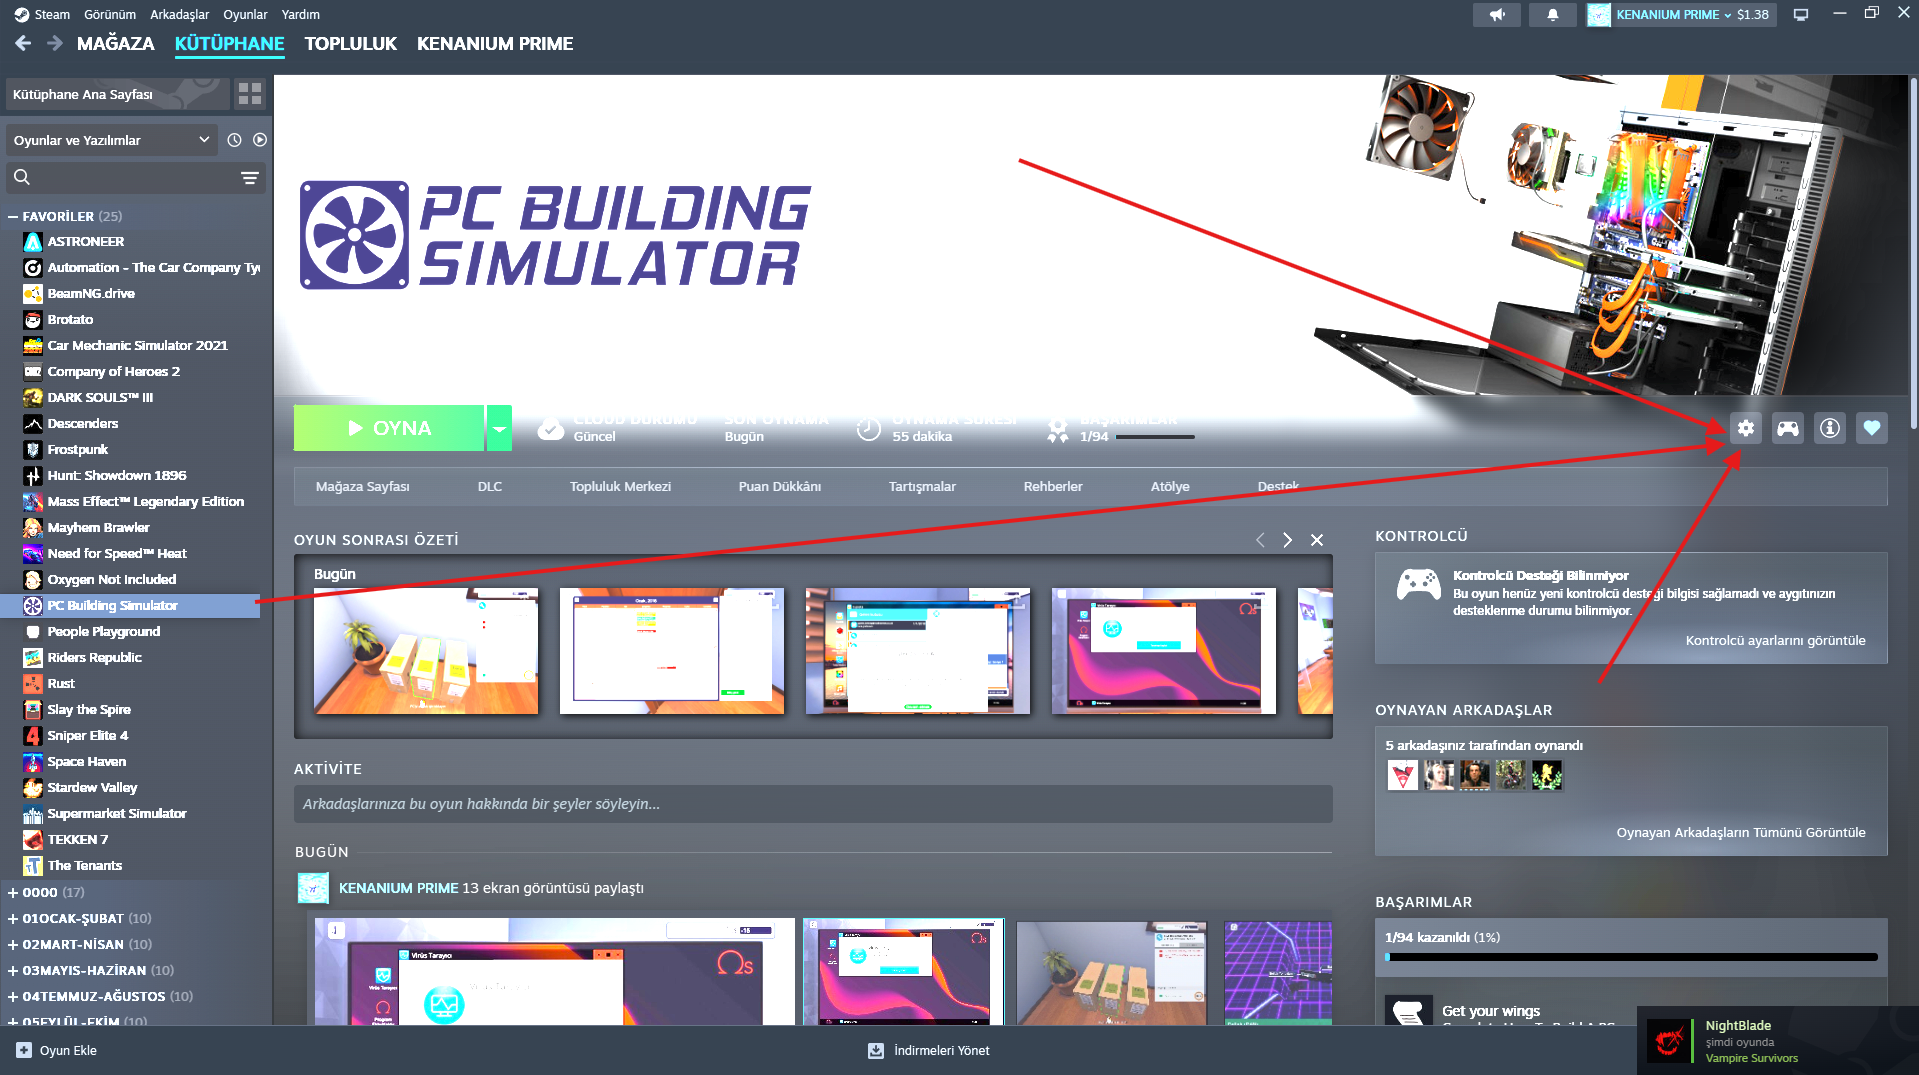Open Kontrolcü ayarlarını görüntüle link
This screenshot has width=1919, height=1075.
(1775, 640)
